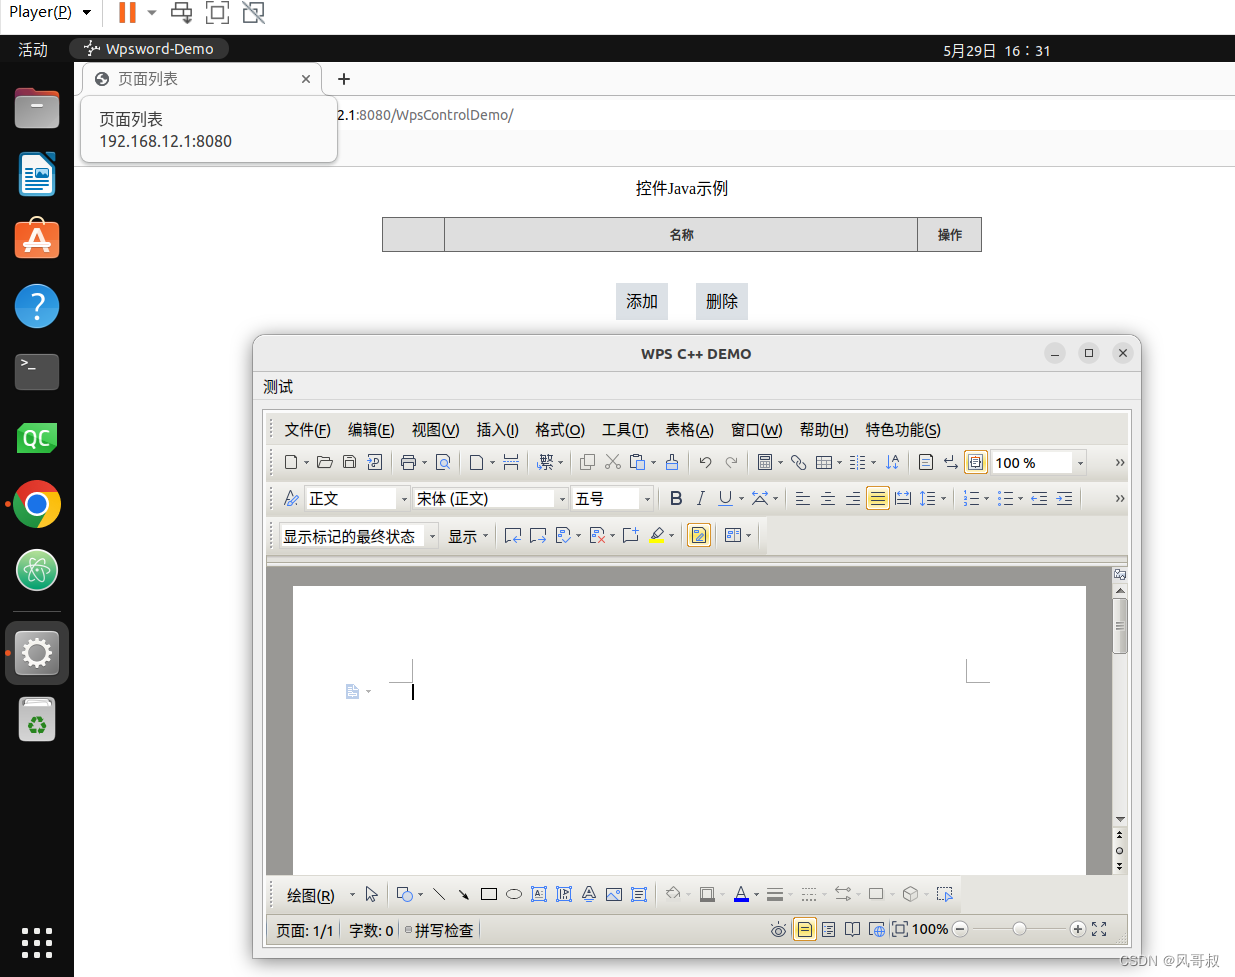Click the decrease indent icon
The image size is (1235, 977).
[1039, 498]
